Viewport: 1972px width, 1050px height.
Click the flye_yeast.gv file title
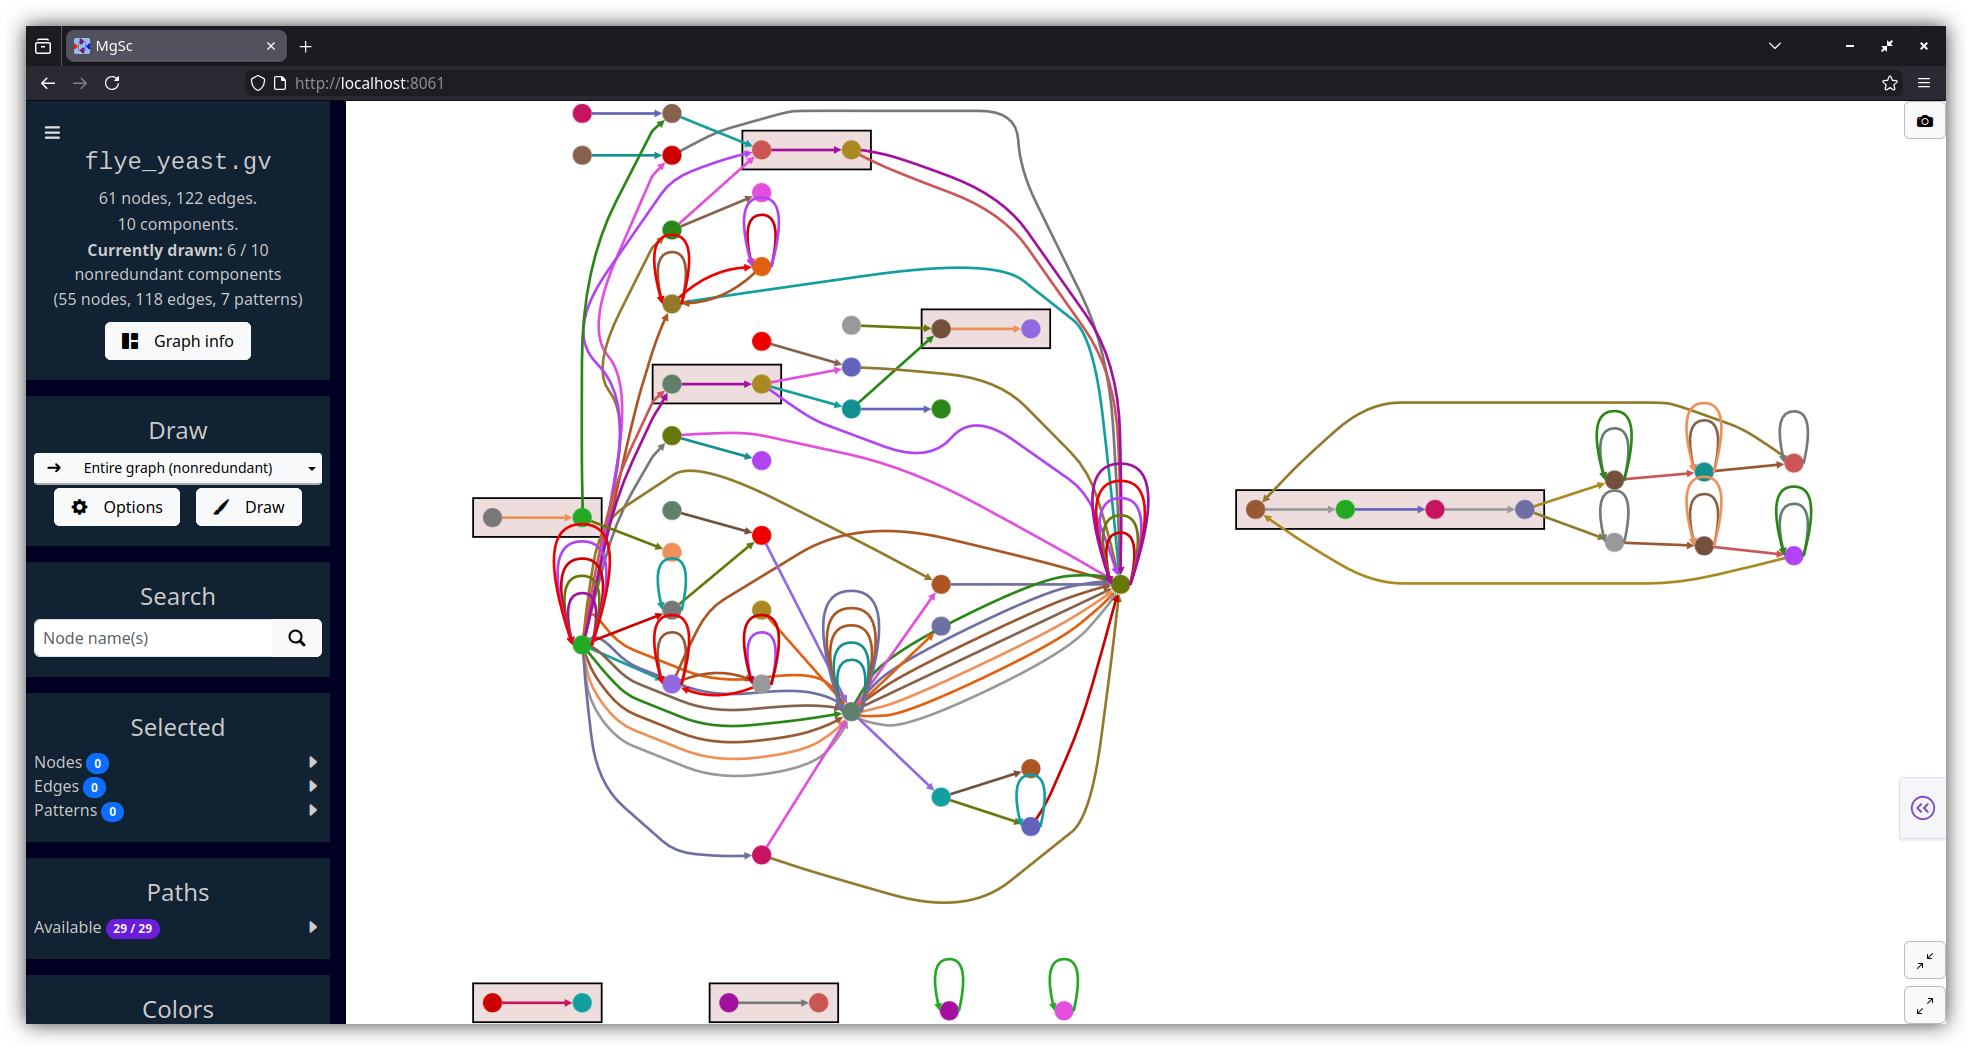[x=178, y=161]
